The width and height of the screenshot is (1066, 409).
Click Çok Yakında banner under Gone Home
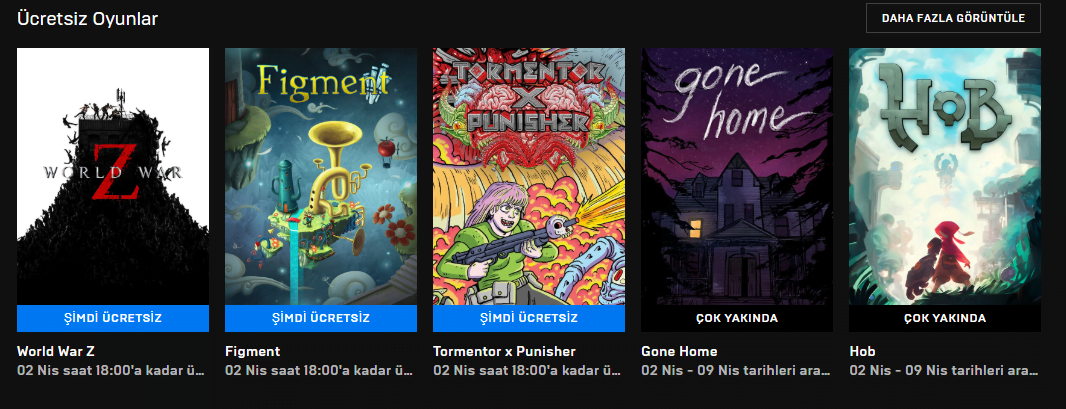(x=737, y=318)
